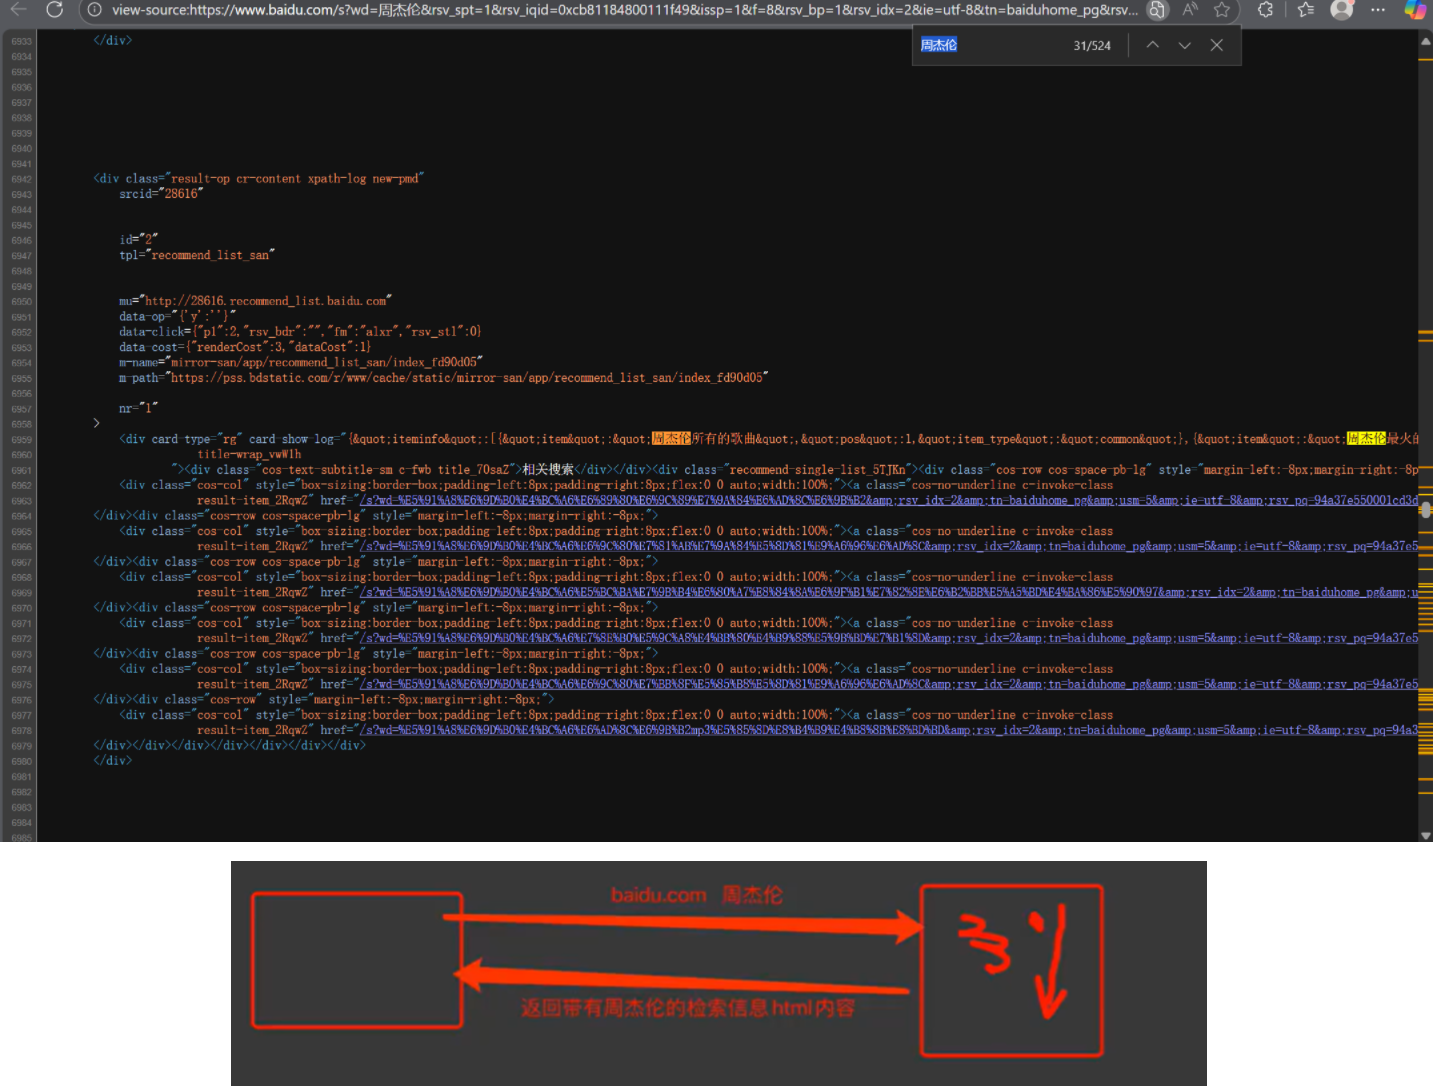Click the data-op attribute on line 6951

(178, 317)
